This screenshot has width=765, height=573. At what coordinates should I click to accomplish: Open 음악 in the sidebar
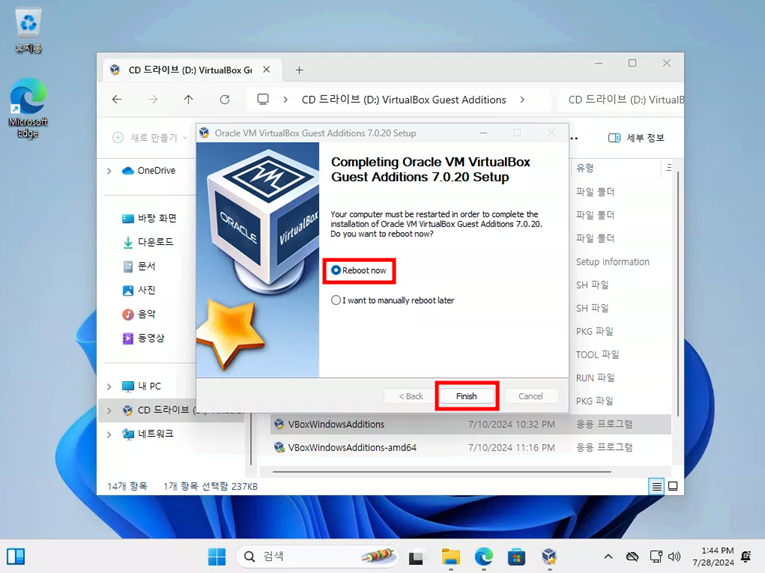pos(139,314)
